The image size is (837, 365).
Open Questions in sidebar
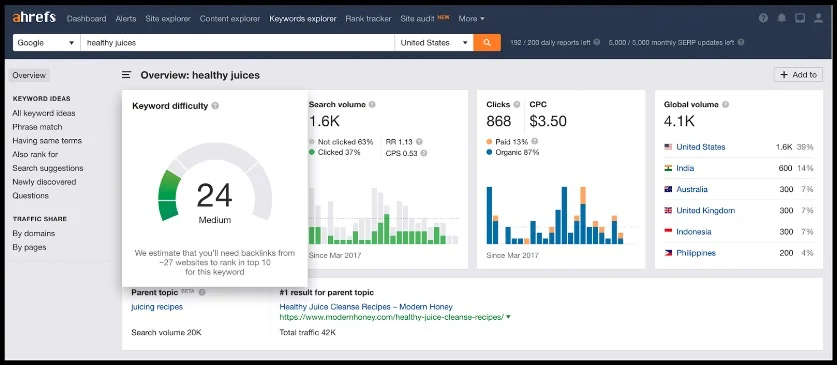30,195
